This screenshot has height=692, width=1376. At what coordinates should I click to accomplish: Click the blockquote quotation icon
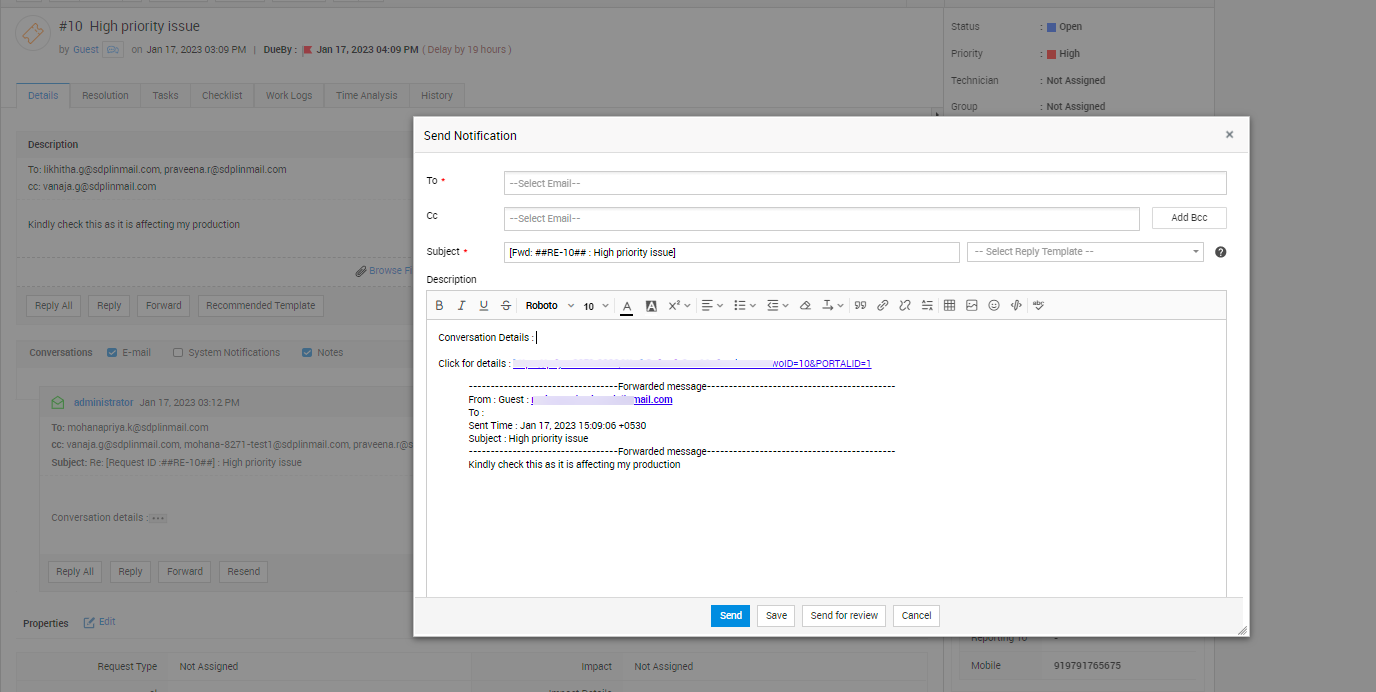click(x=860, y=306)
